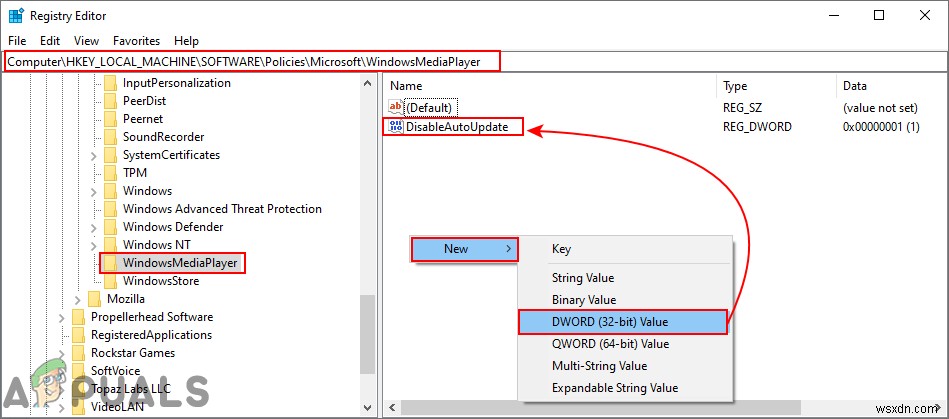
Task: Click the REG_SZ type cell
Action: (743, 108)
